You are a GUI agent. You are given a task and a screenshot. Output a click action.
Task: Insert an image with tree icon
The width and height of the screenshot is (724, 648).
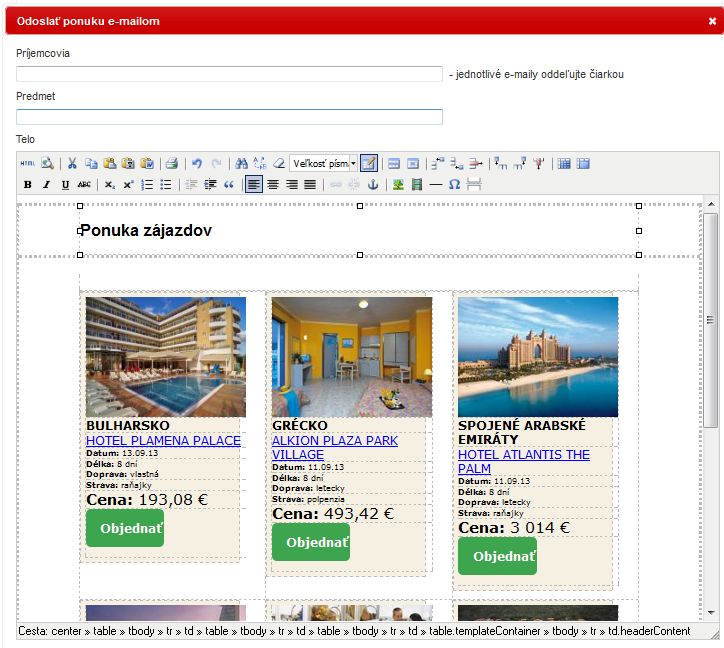(398, 185)
